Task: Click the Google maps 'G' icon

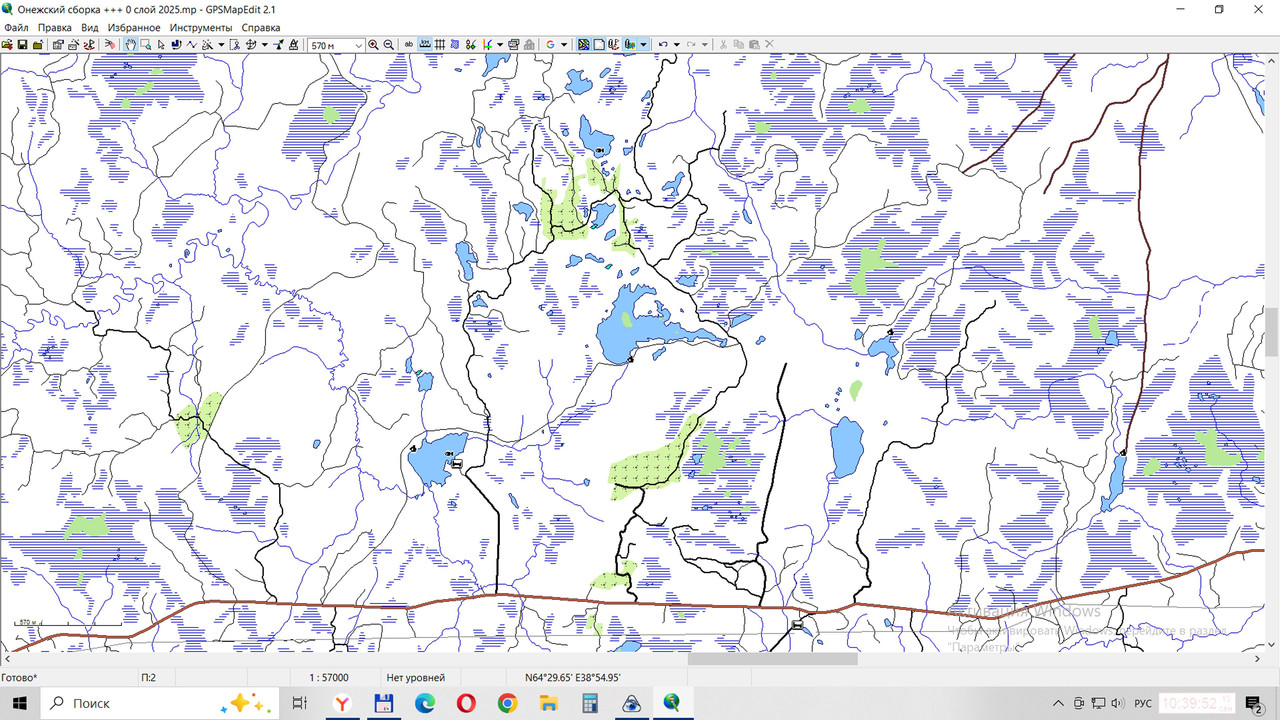Action: (x=550, y=45)
